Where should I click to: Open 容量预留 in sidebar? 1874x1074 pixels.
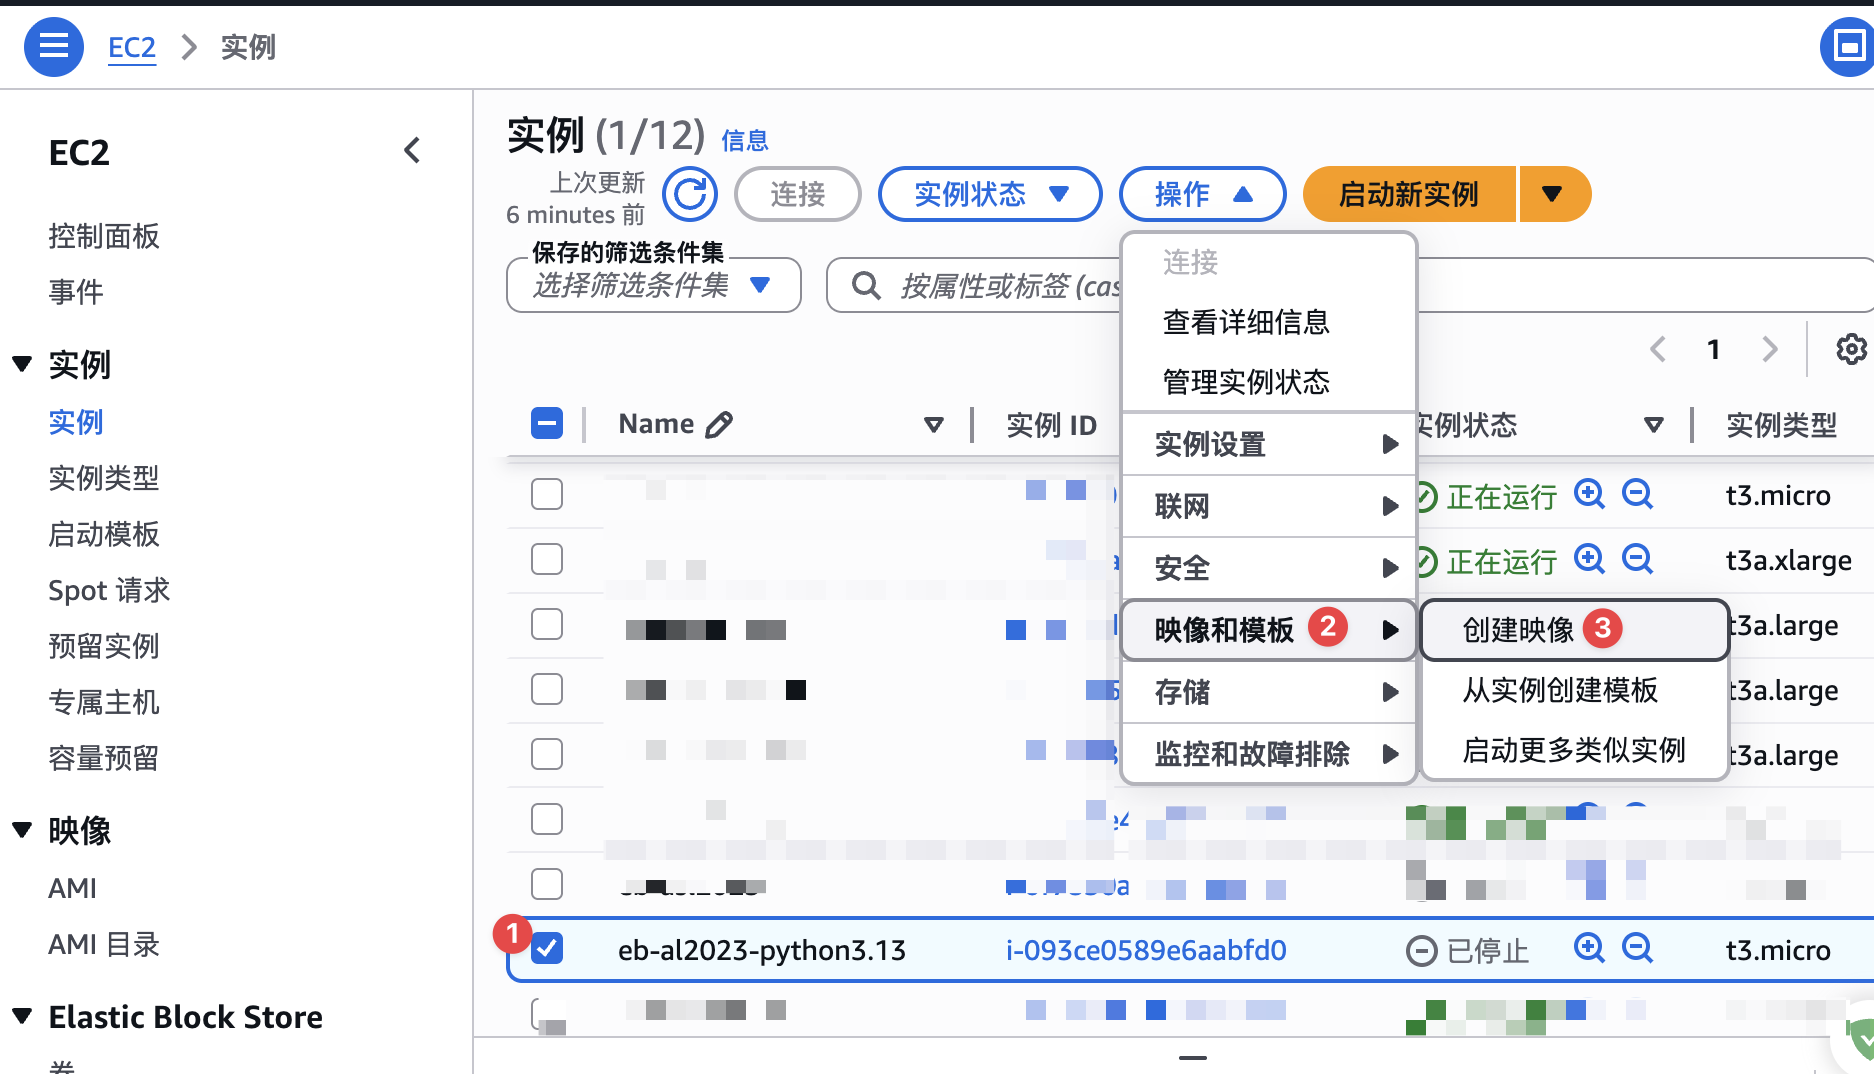pyautogui.click(x=104, y=758)
